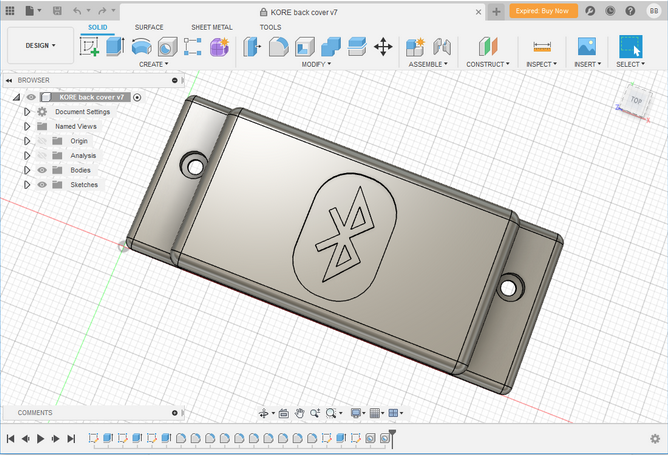The width and height of the screenshot is (668, 455).
Task: Expand the Document Settings tree node
Action: point(27,112)
